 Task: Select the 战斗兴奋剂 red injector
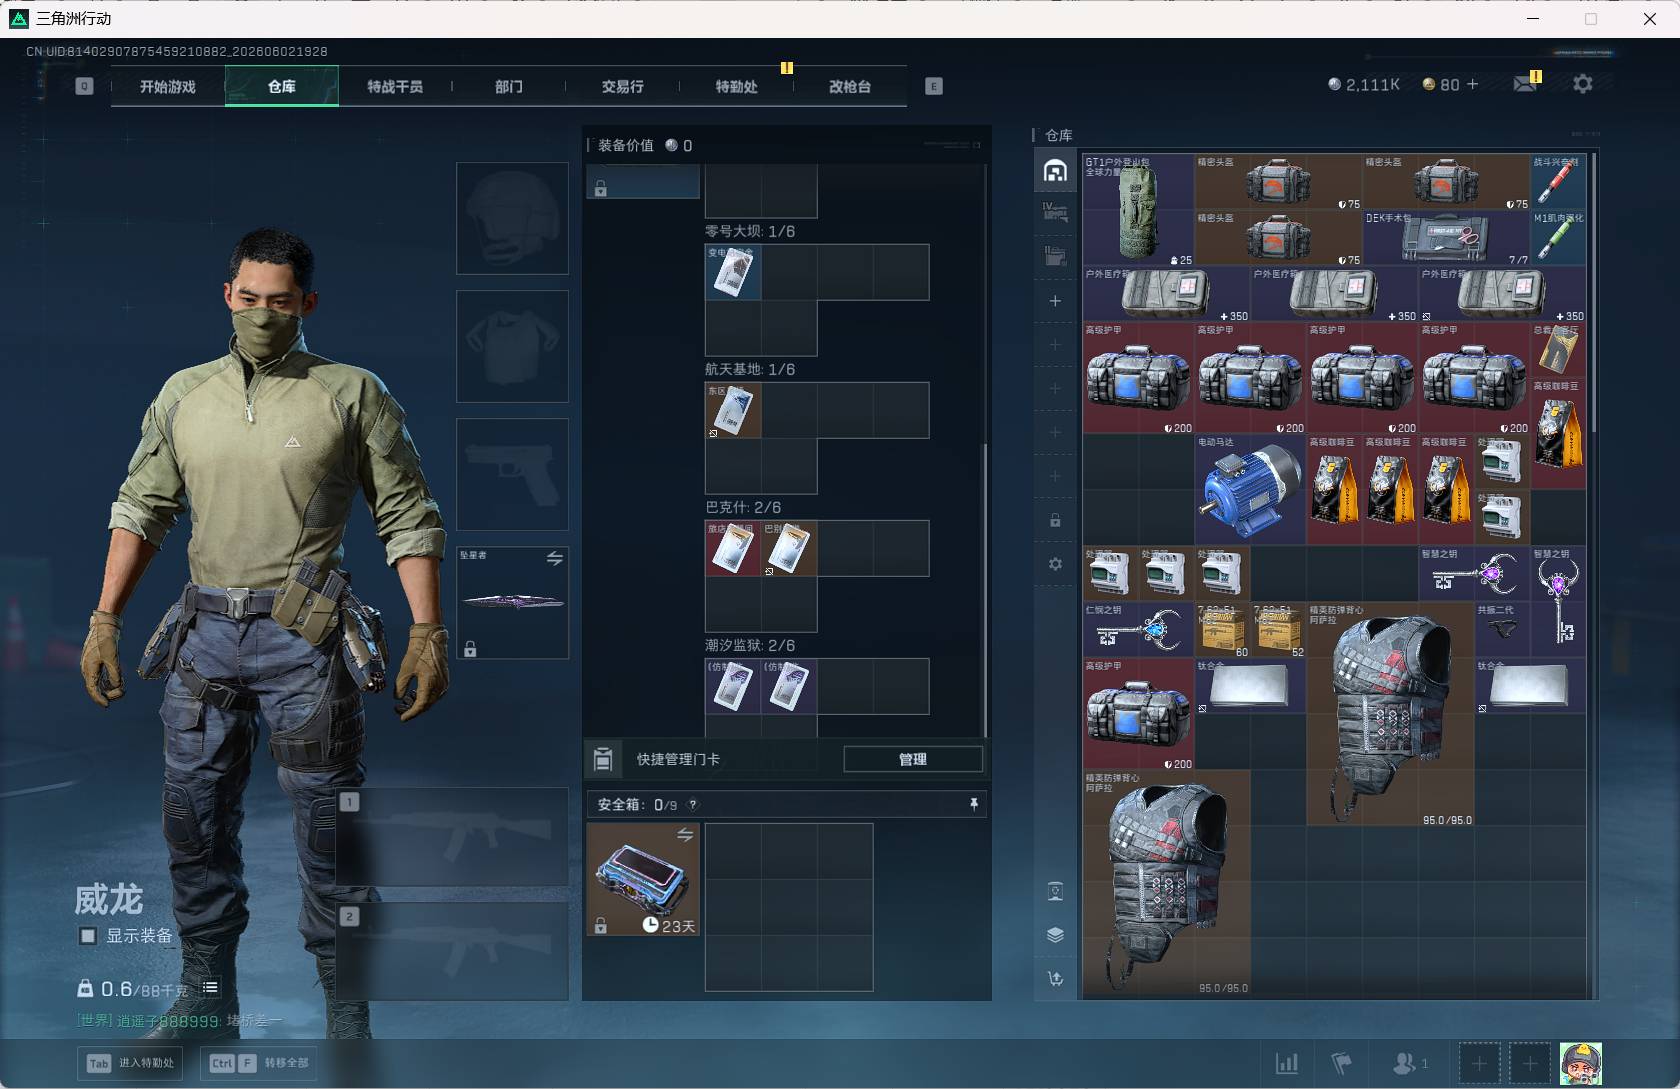pyautogui.click(x=1558, y=182)
